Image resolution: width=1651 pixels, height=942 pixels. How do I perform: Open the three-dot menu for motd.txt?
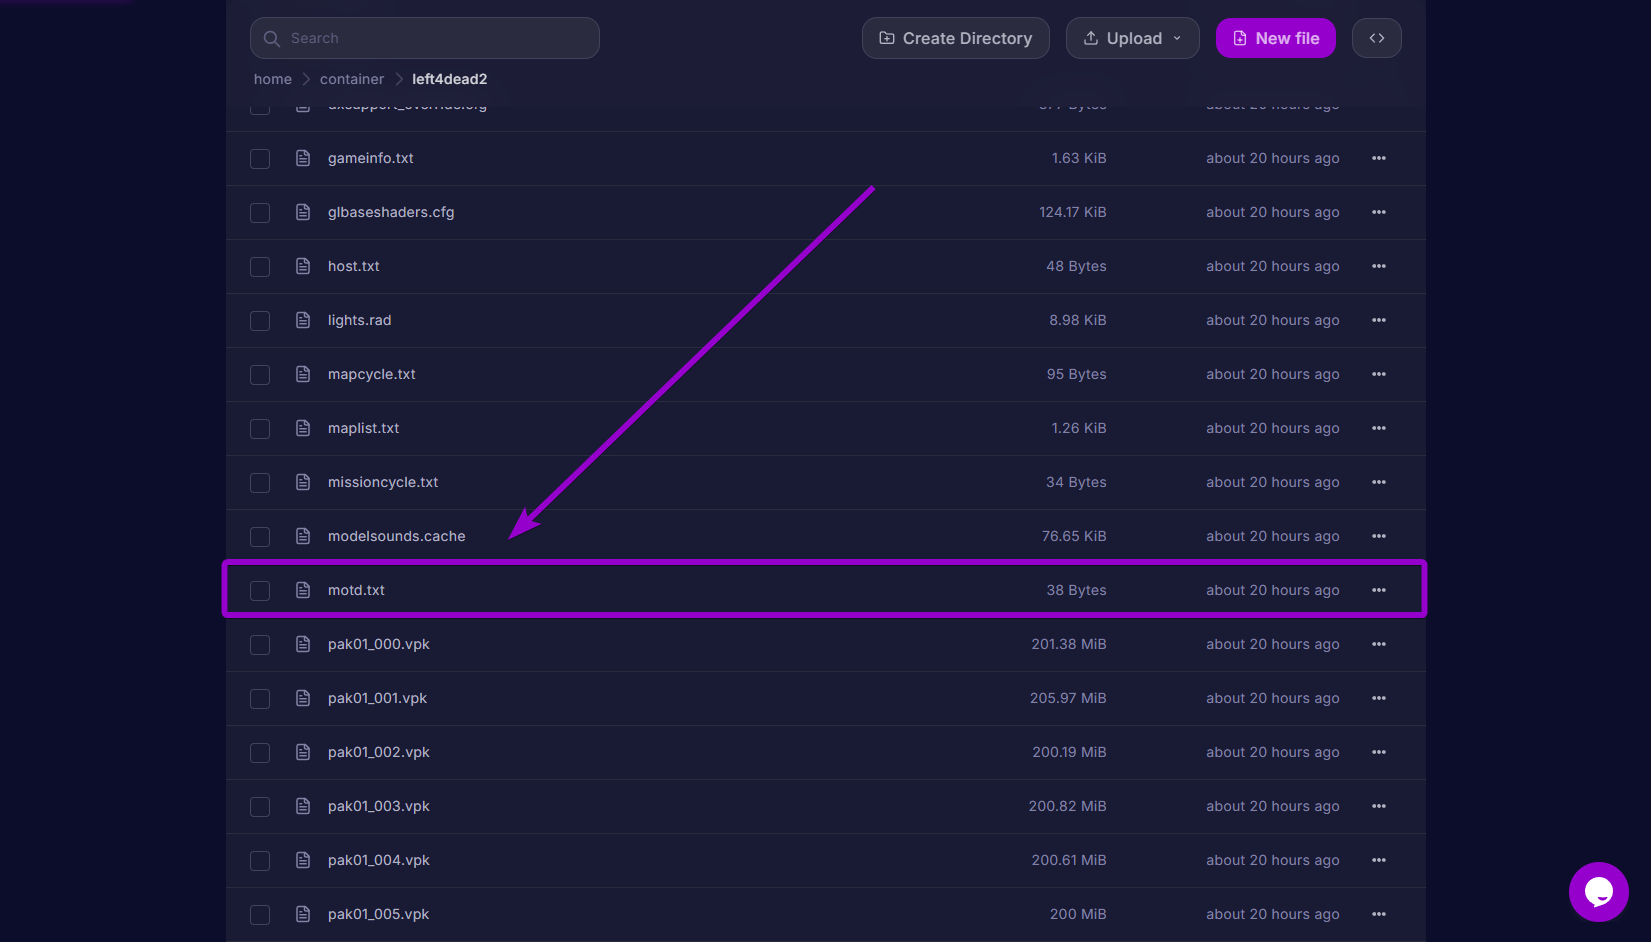pyautogui.click(x=1379, y=590)
